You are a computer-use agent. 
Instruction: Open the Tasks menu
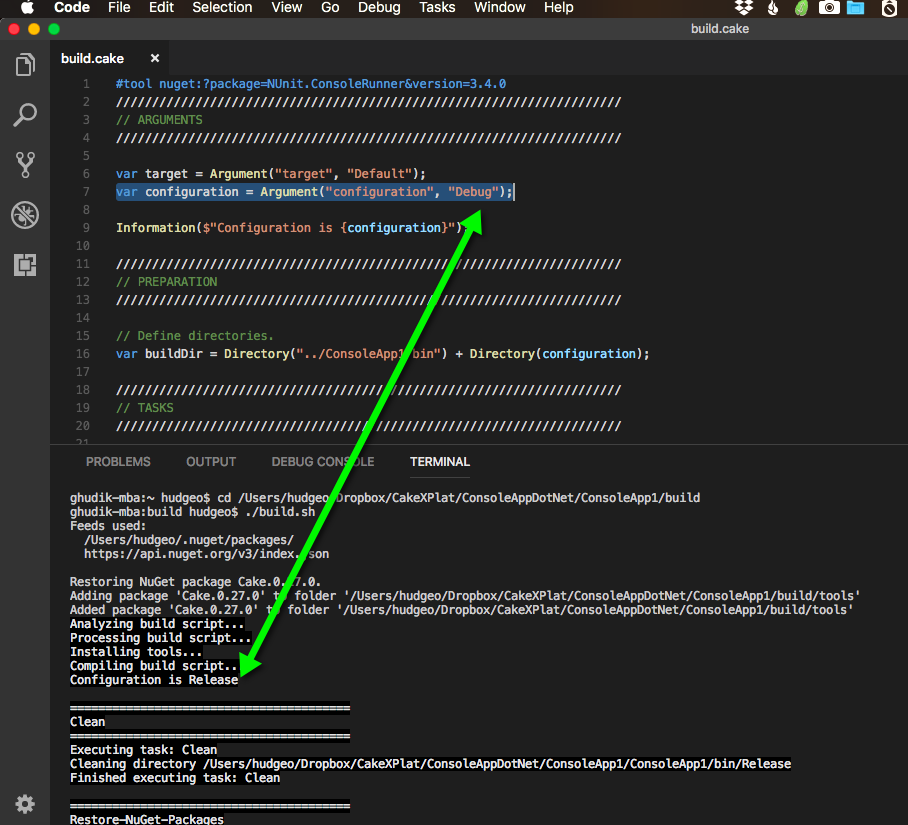(x=437, y=8)
